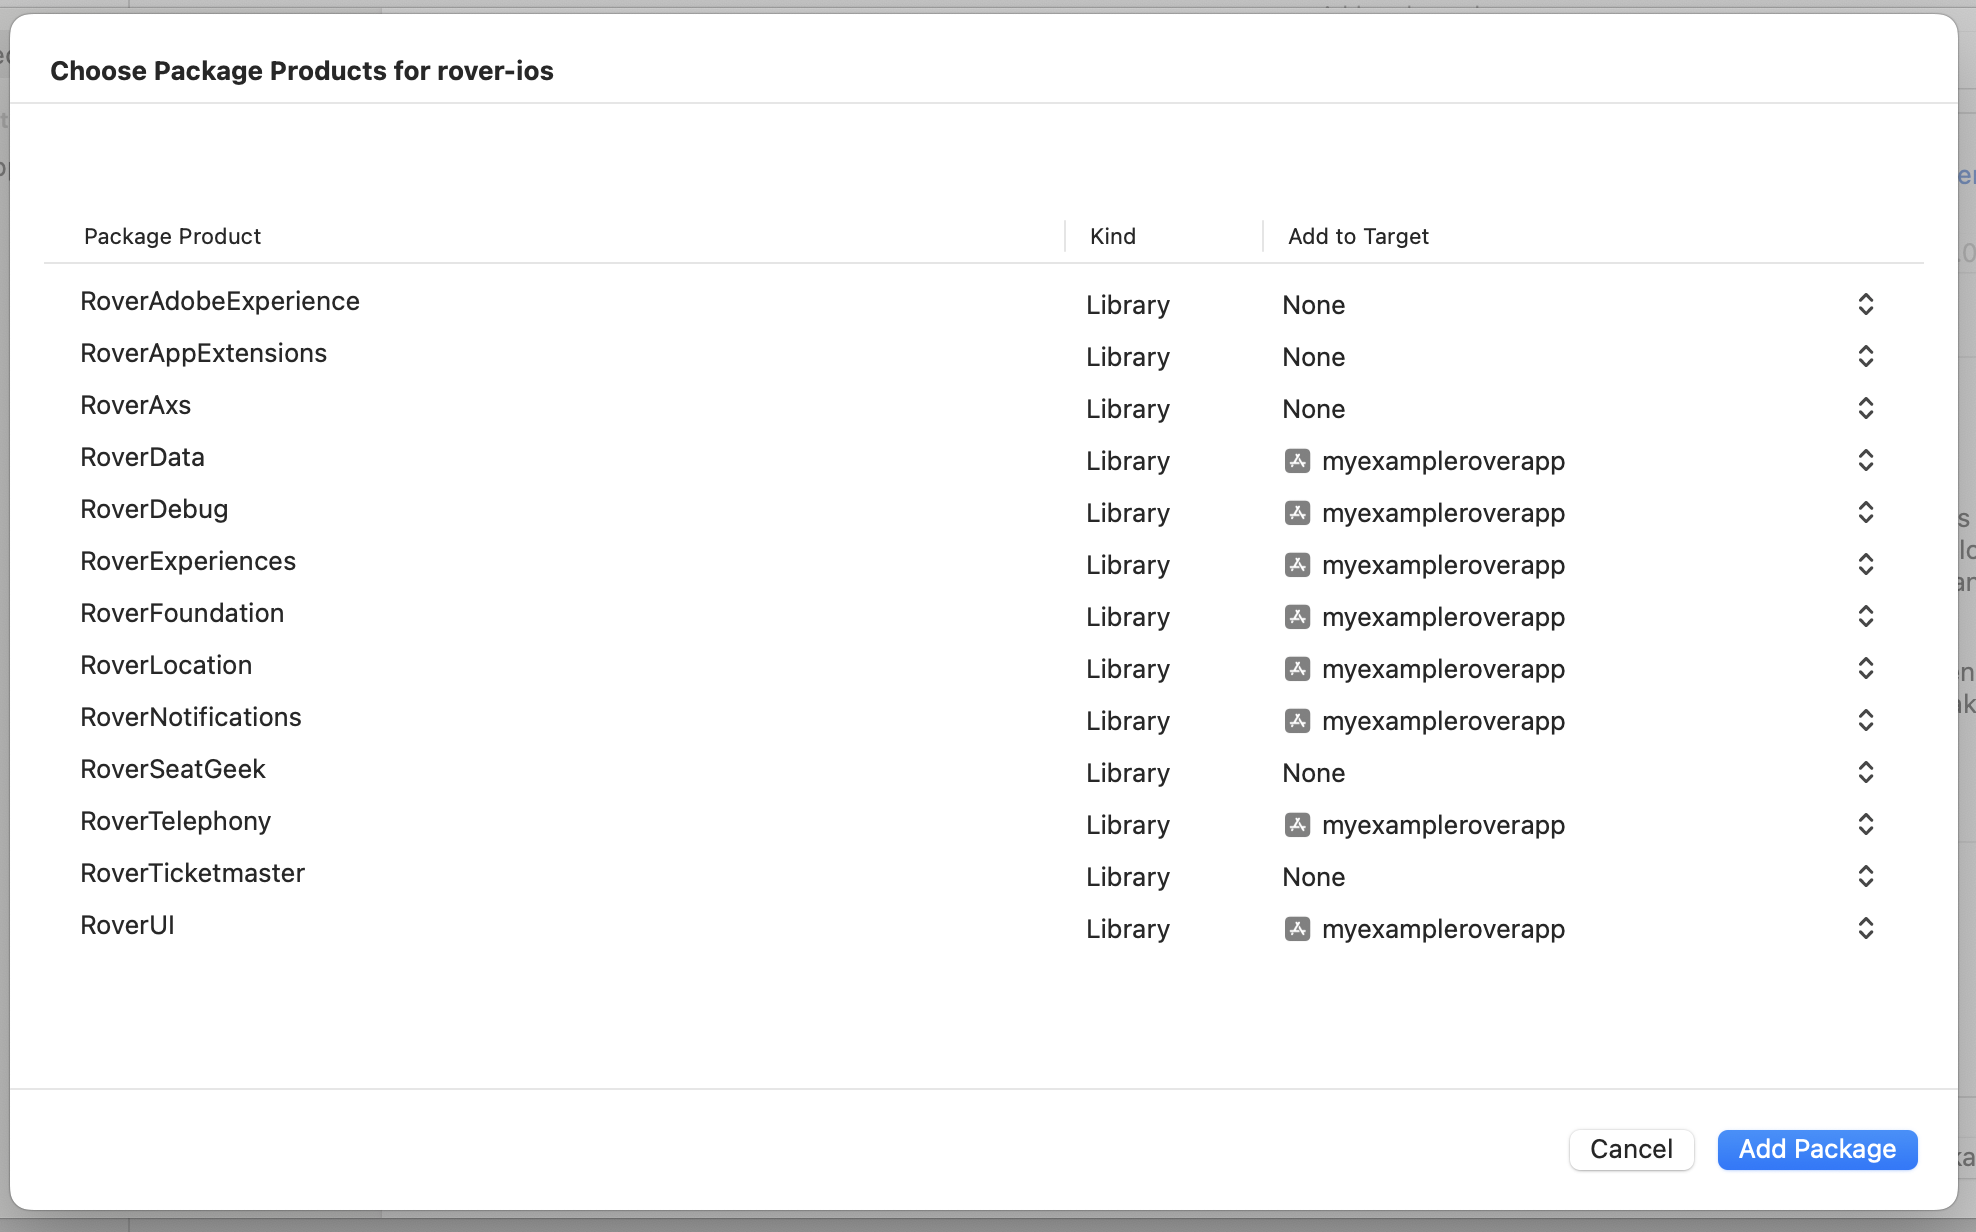This screenshot has width=1976, height=1232.
Task: Select the RoverLocation product name
Action: 166,665
